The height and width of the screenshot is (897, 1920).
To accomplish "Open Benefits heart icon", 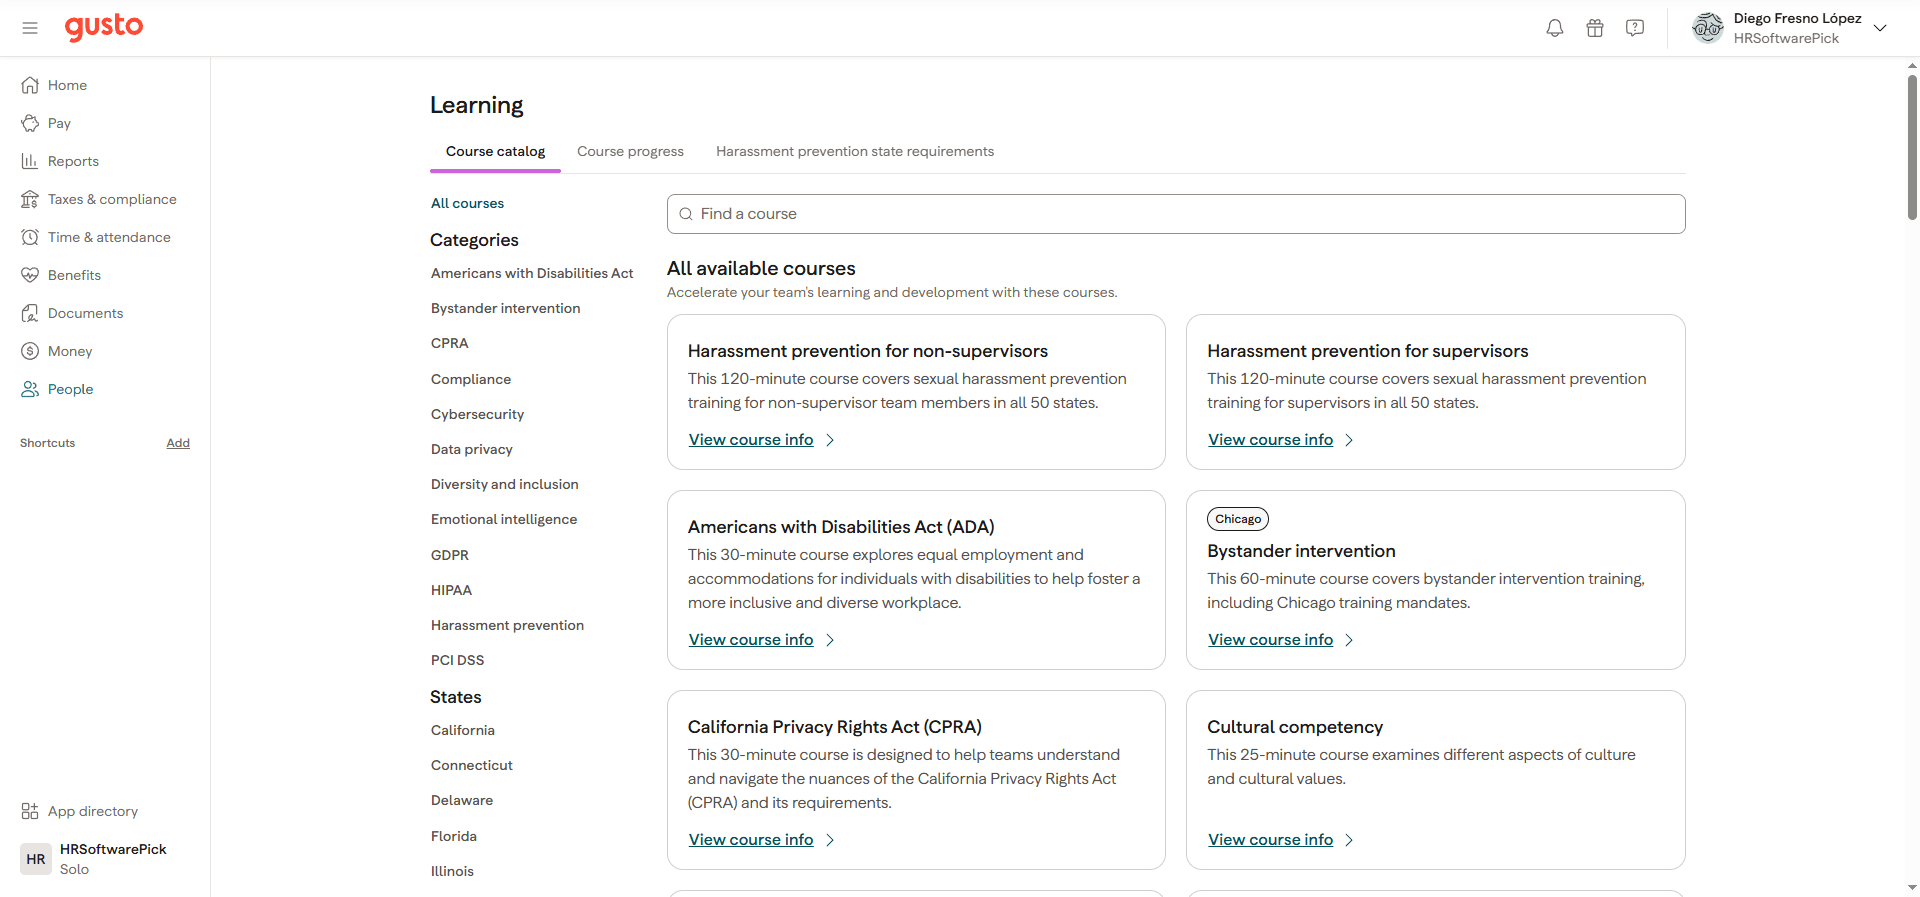I will (x=30, y=275).
